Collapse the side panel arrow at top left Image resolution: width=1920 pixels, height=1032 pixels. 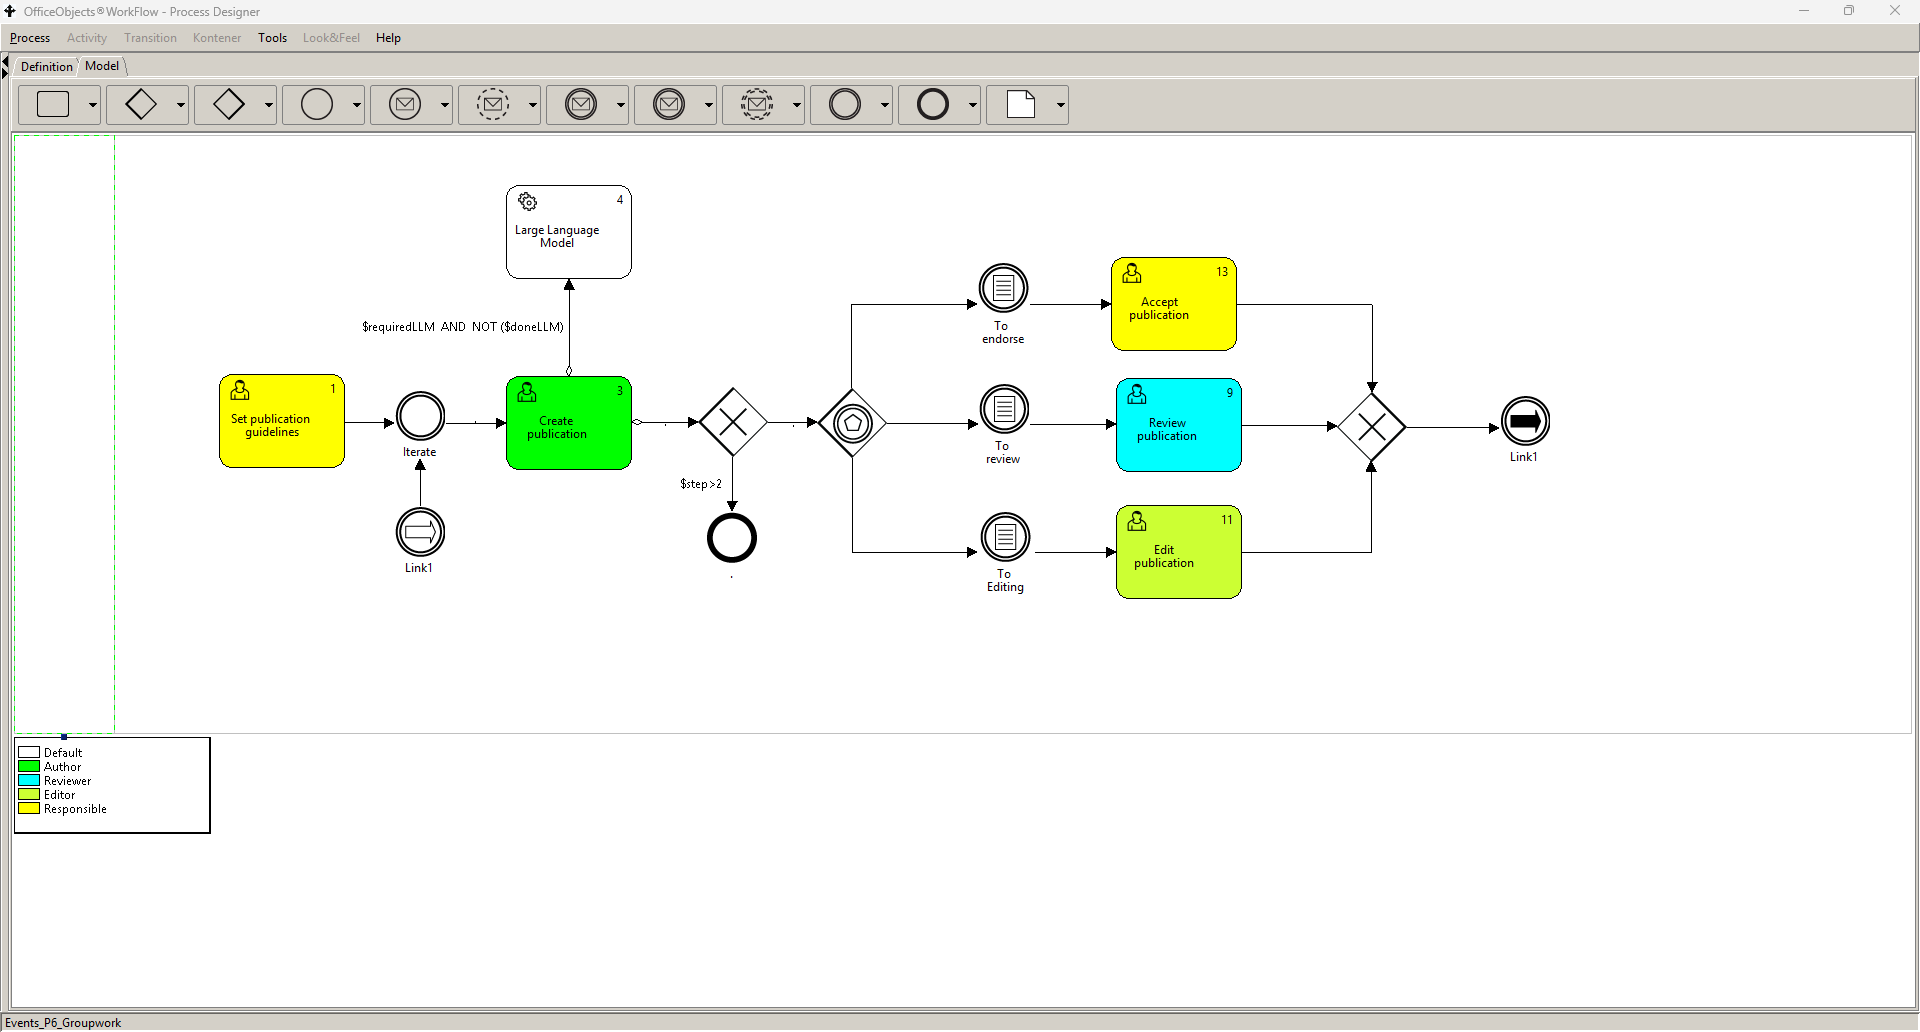click(x=5, y=63)
